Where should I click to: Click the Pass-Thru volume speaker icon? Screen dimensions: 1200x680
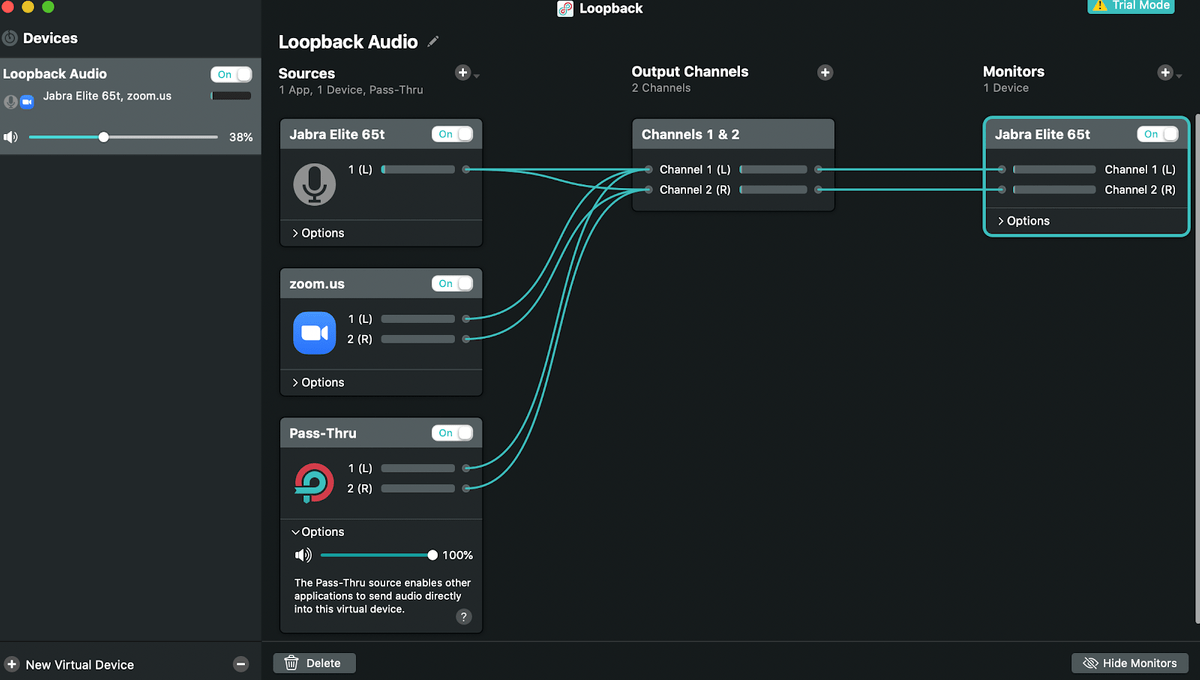(x=303, y=555)
